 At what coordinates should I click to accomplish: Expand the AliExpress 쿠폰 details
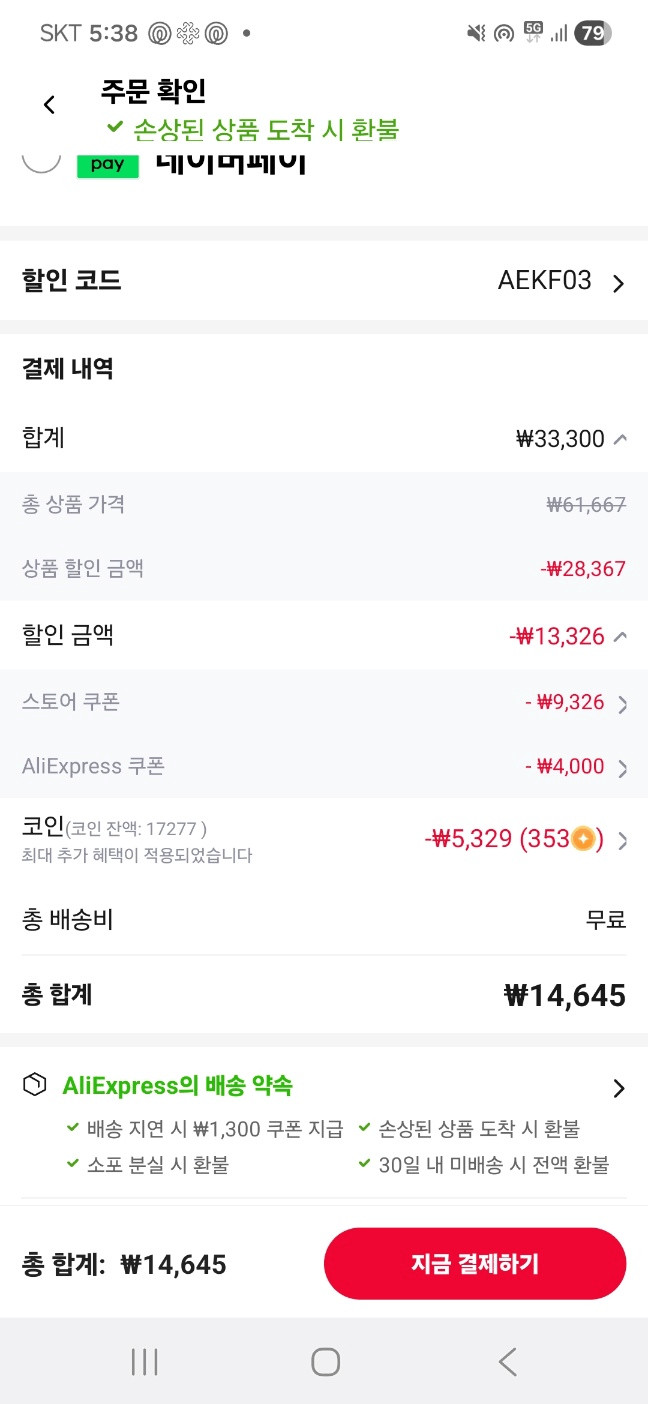click(624, 766)
